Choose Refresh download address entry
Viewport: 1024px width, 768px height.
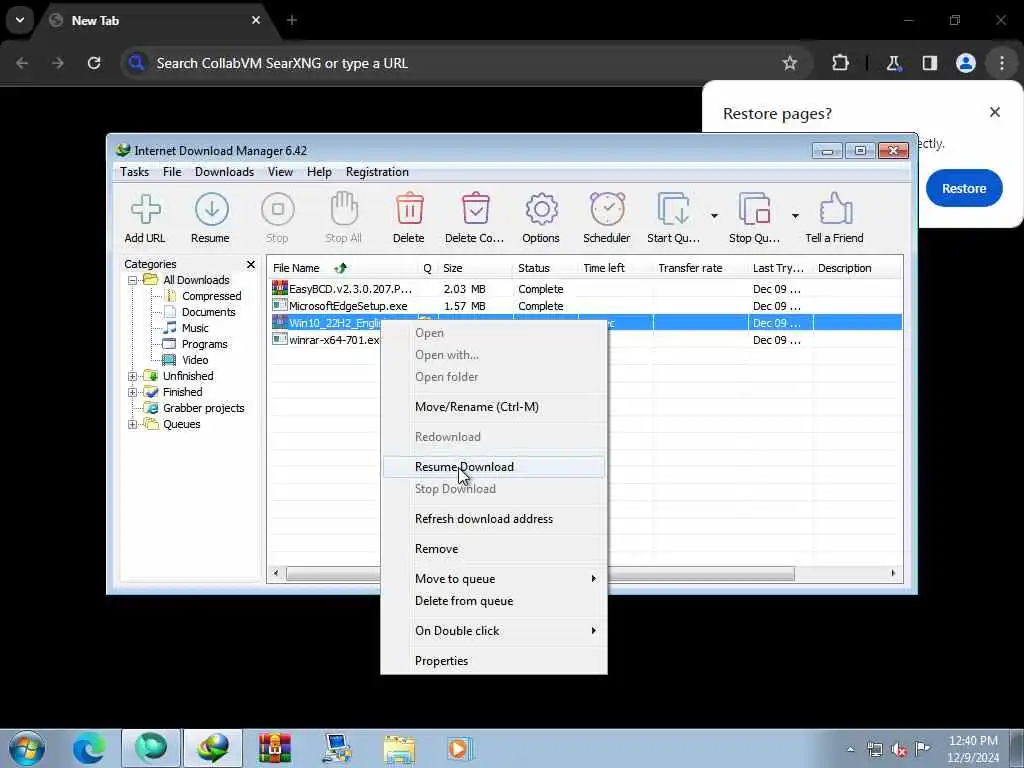[x=494, y=519]
